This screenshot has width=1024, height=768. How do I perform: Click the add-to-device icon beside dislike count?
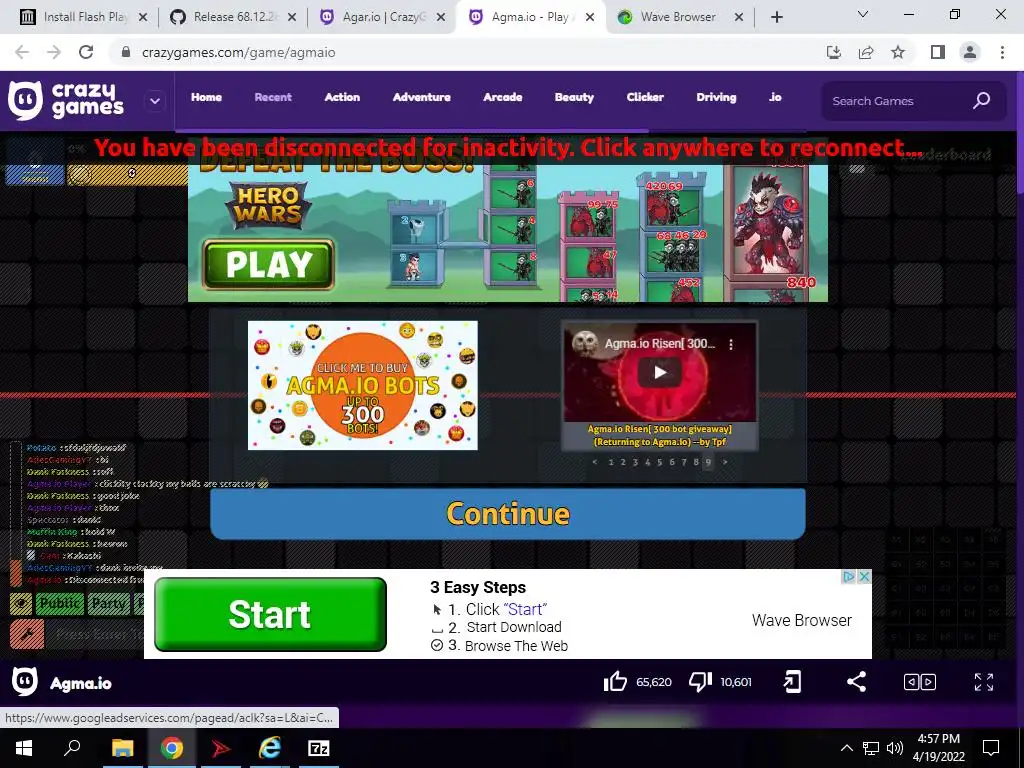792,682
